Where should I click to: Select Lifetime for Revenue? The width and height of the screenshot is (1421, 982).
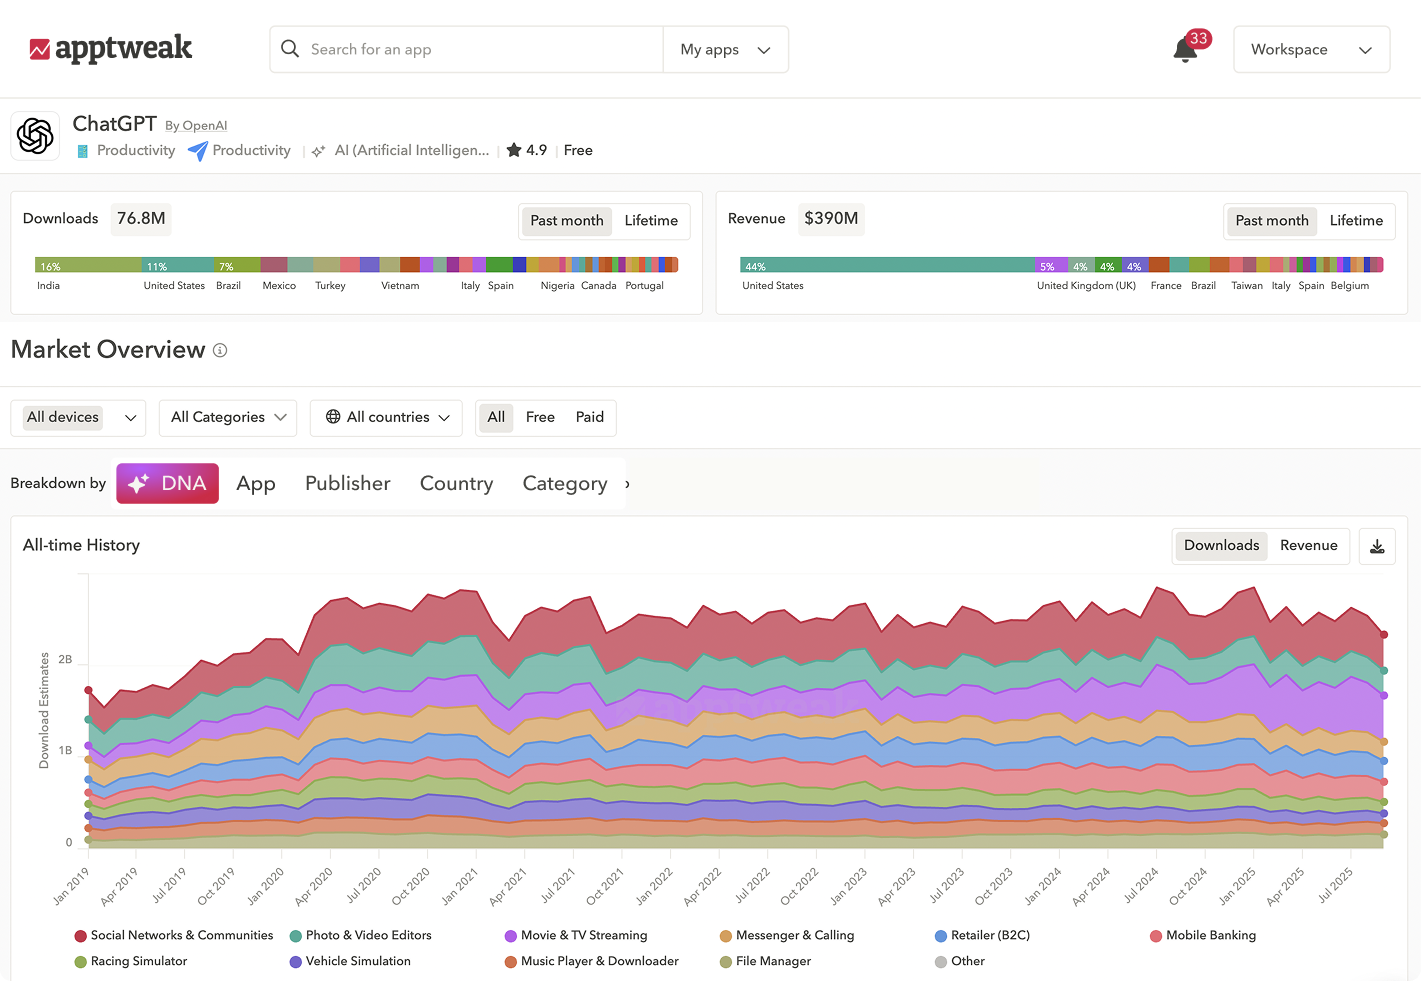1356,221
